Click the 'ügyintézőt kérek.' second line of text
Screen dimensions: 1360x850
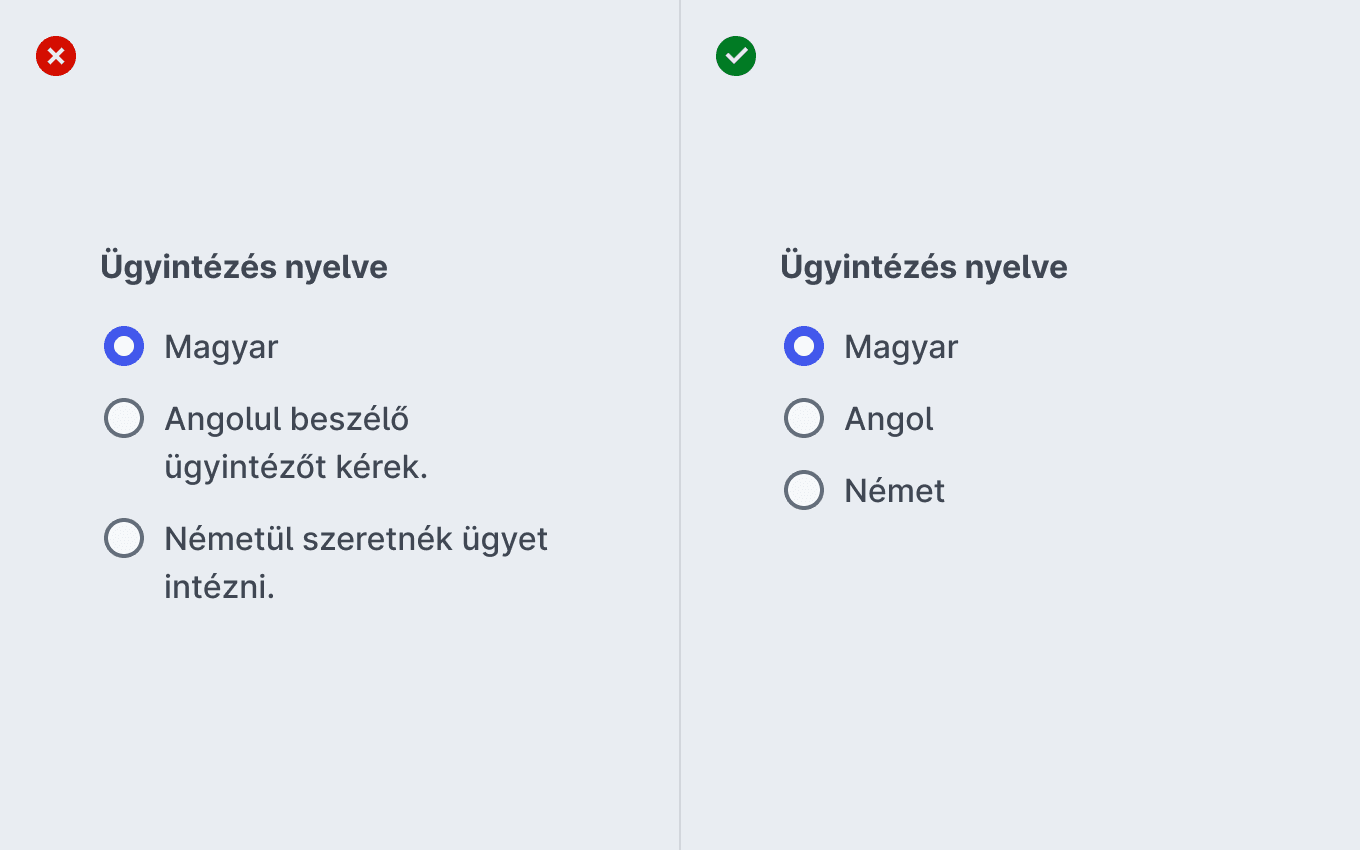pos(296,467)
